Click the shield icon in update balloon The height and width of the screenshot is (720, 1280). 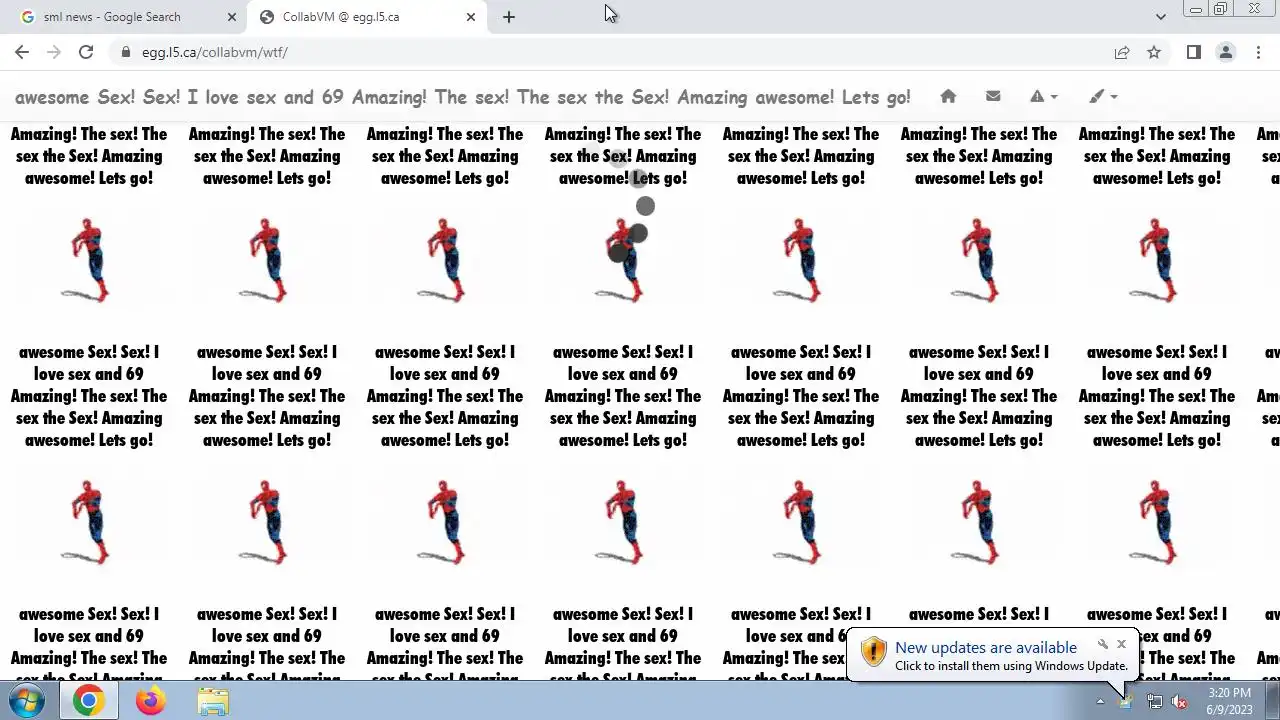pos(873,652)
